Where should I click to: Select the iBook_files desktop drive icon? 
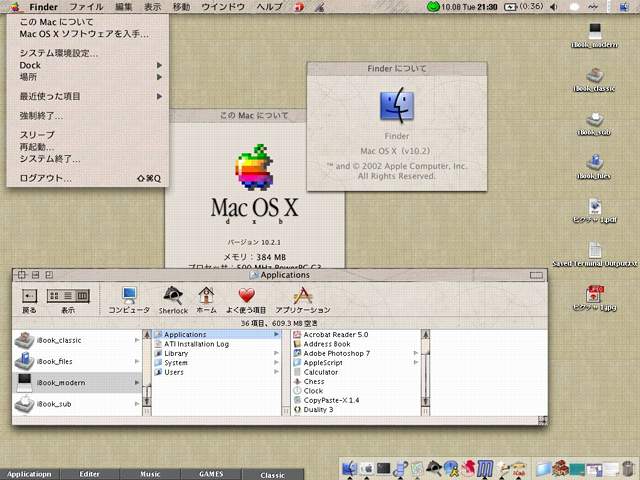[x=594, y=167]
